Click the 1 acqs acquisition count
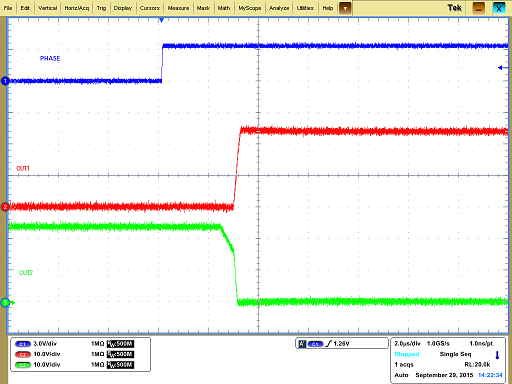This screenshot has width=512, height=384. pos(404,365)
